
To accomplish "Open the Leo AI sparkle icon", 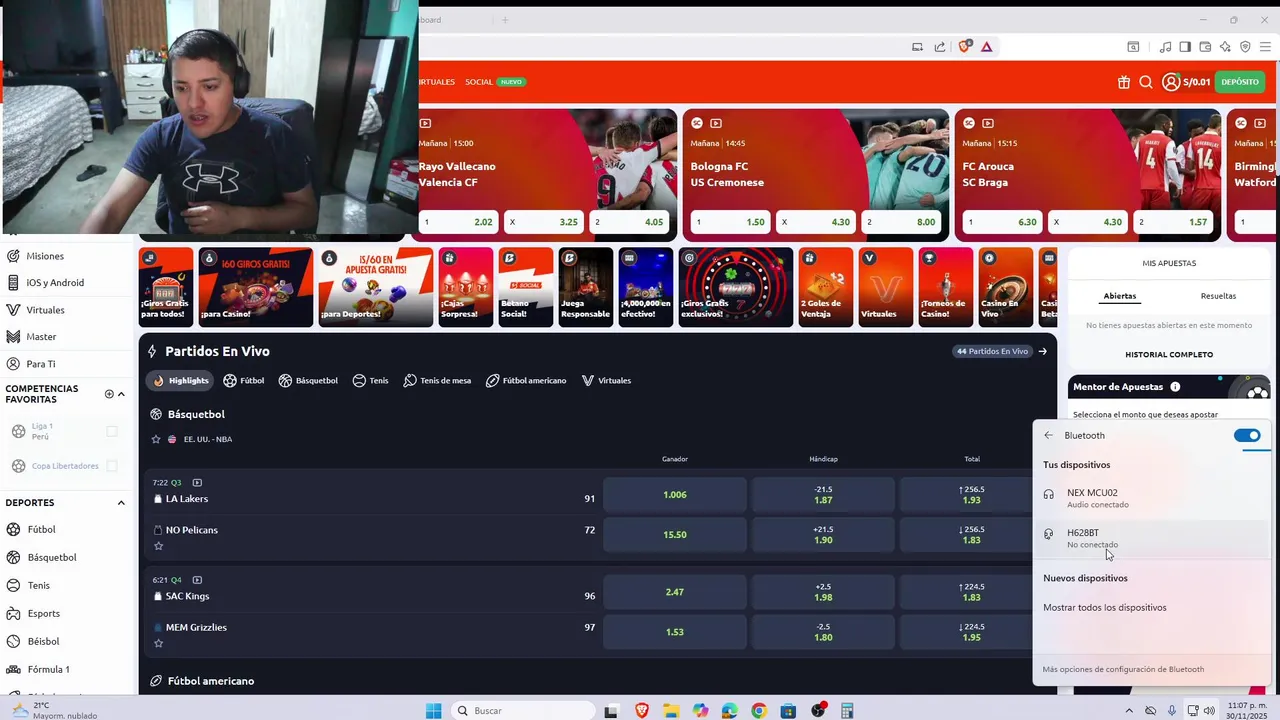I will pyautogui.click(x=1225, y=46).
